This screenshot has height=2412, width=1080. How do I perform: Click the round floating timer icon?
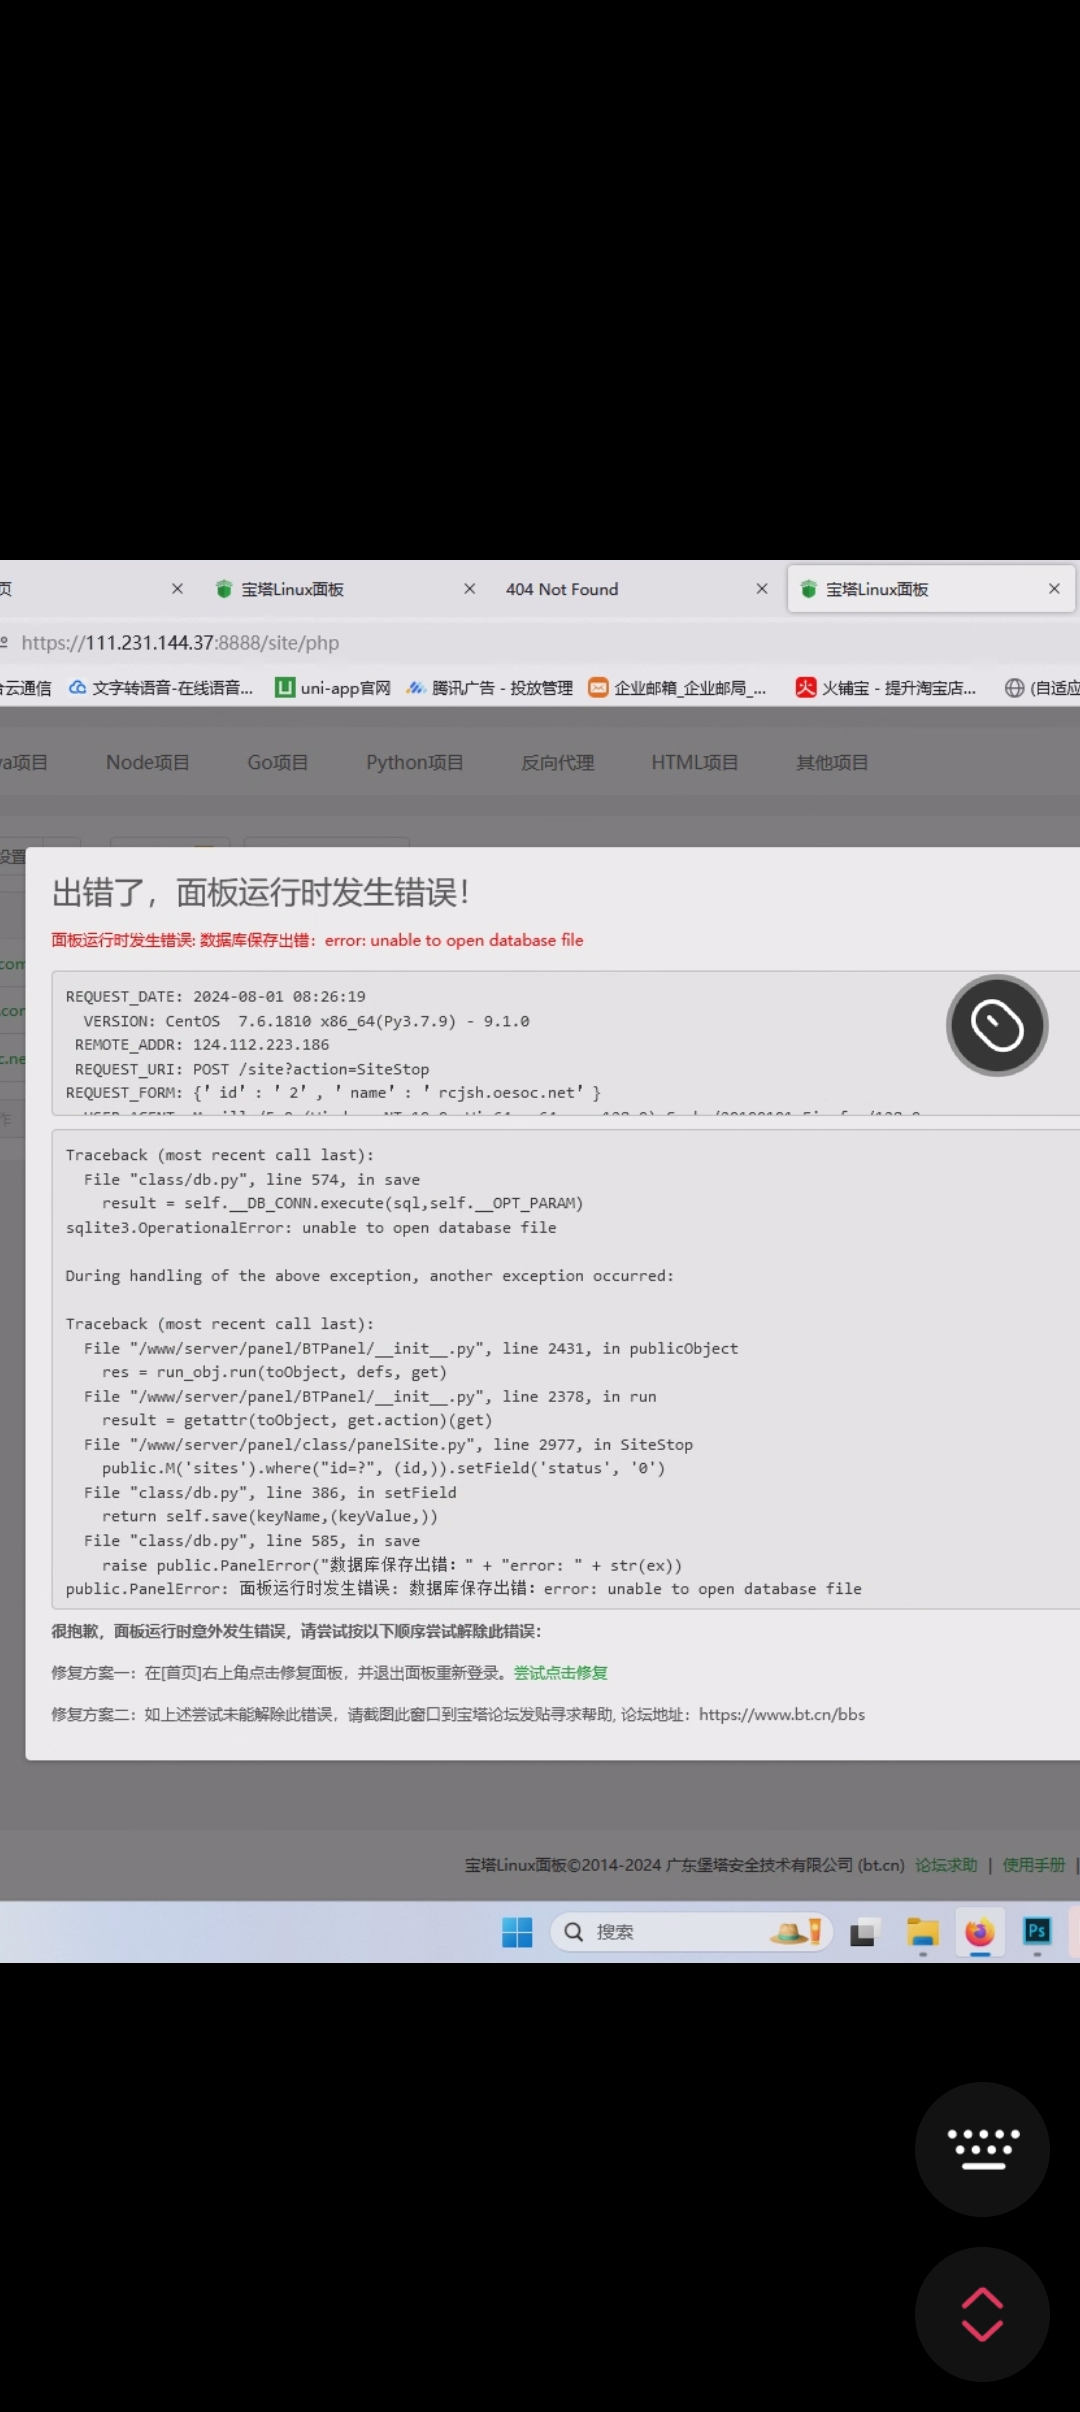coord(997,1025)
